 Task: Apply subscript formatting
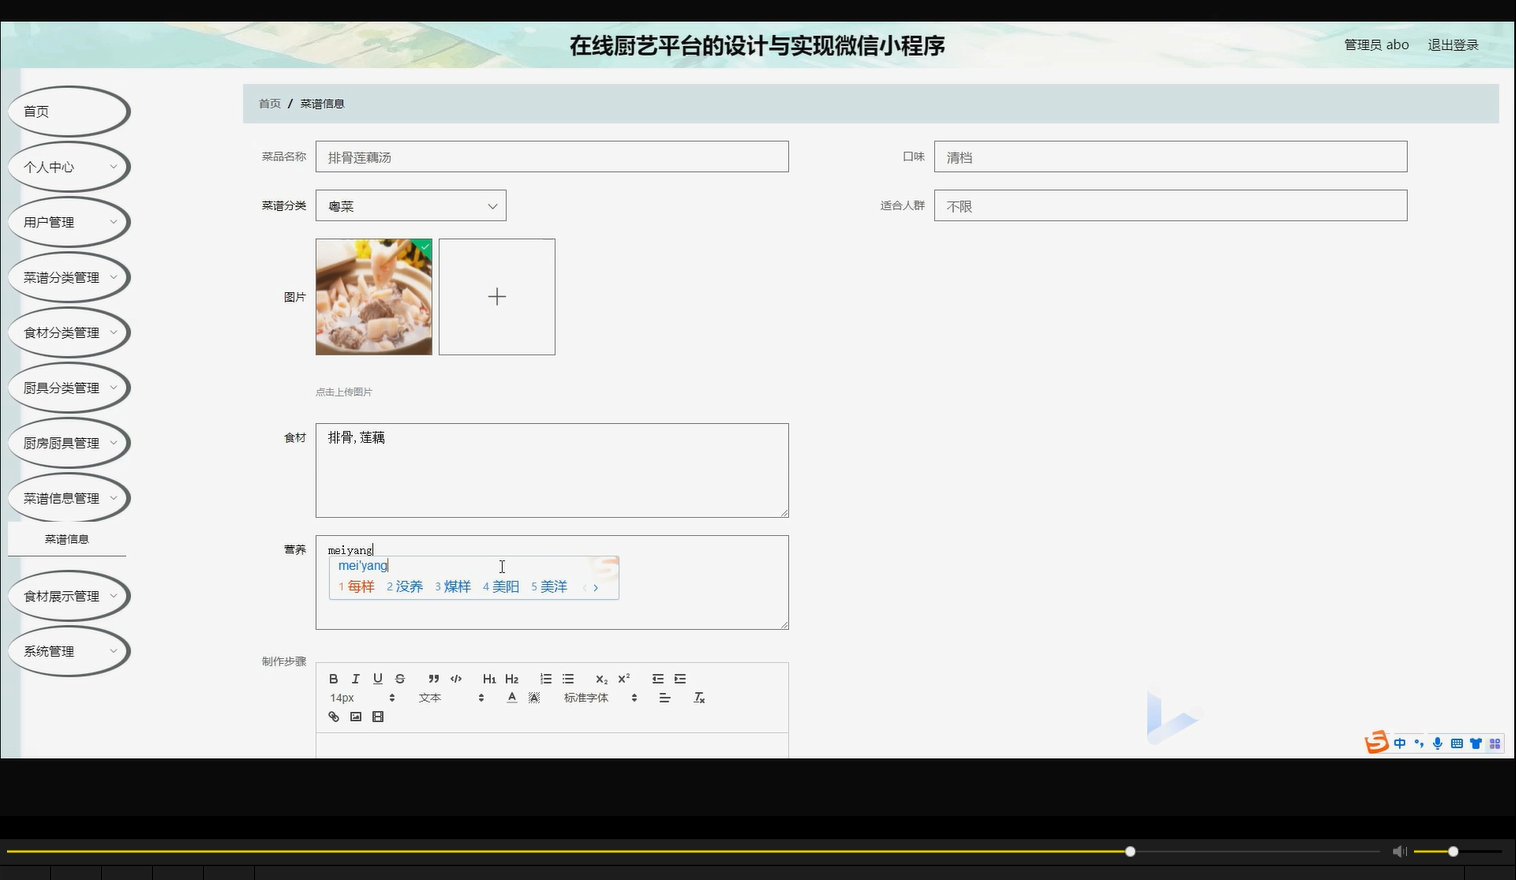[601, 679]
